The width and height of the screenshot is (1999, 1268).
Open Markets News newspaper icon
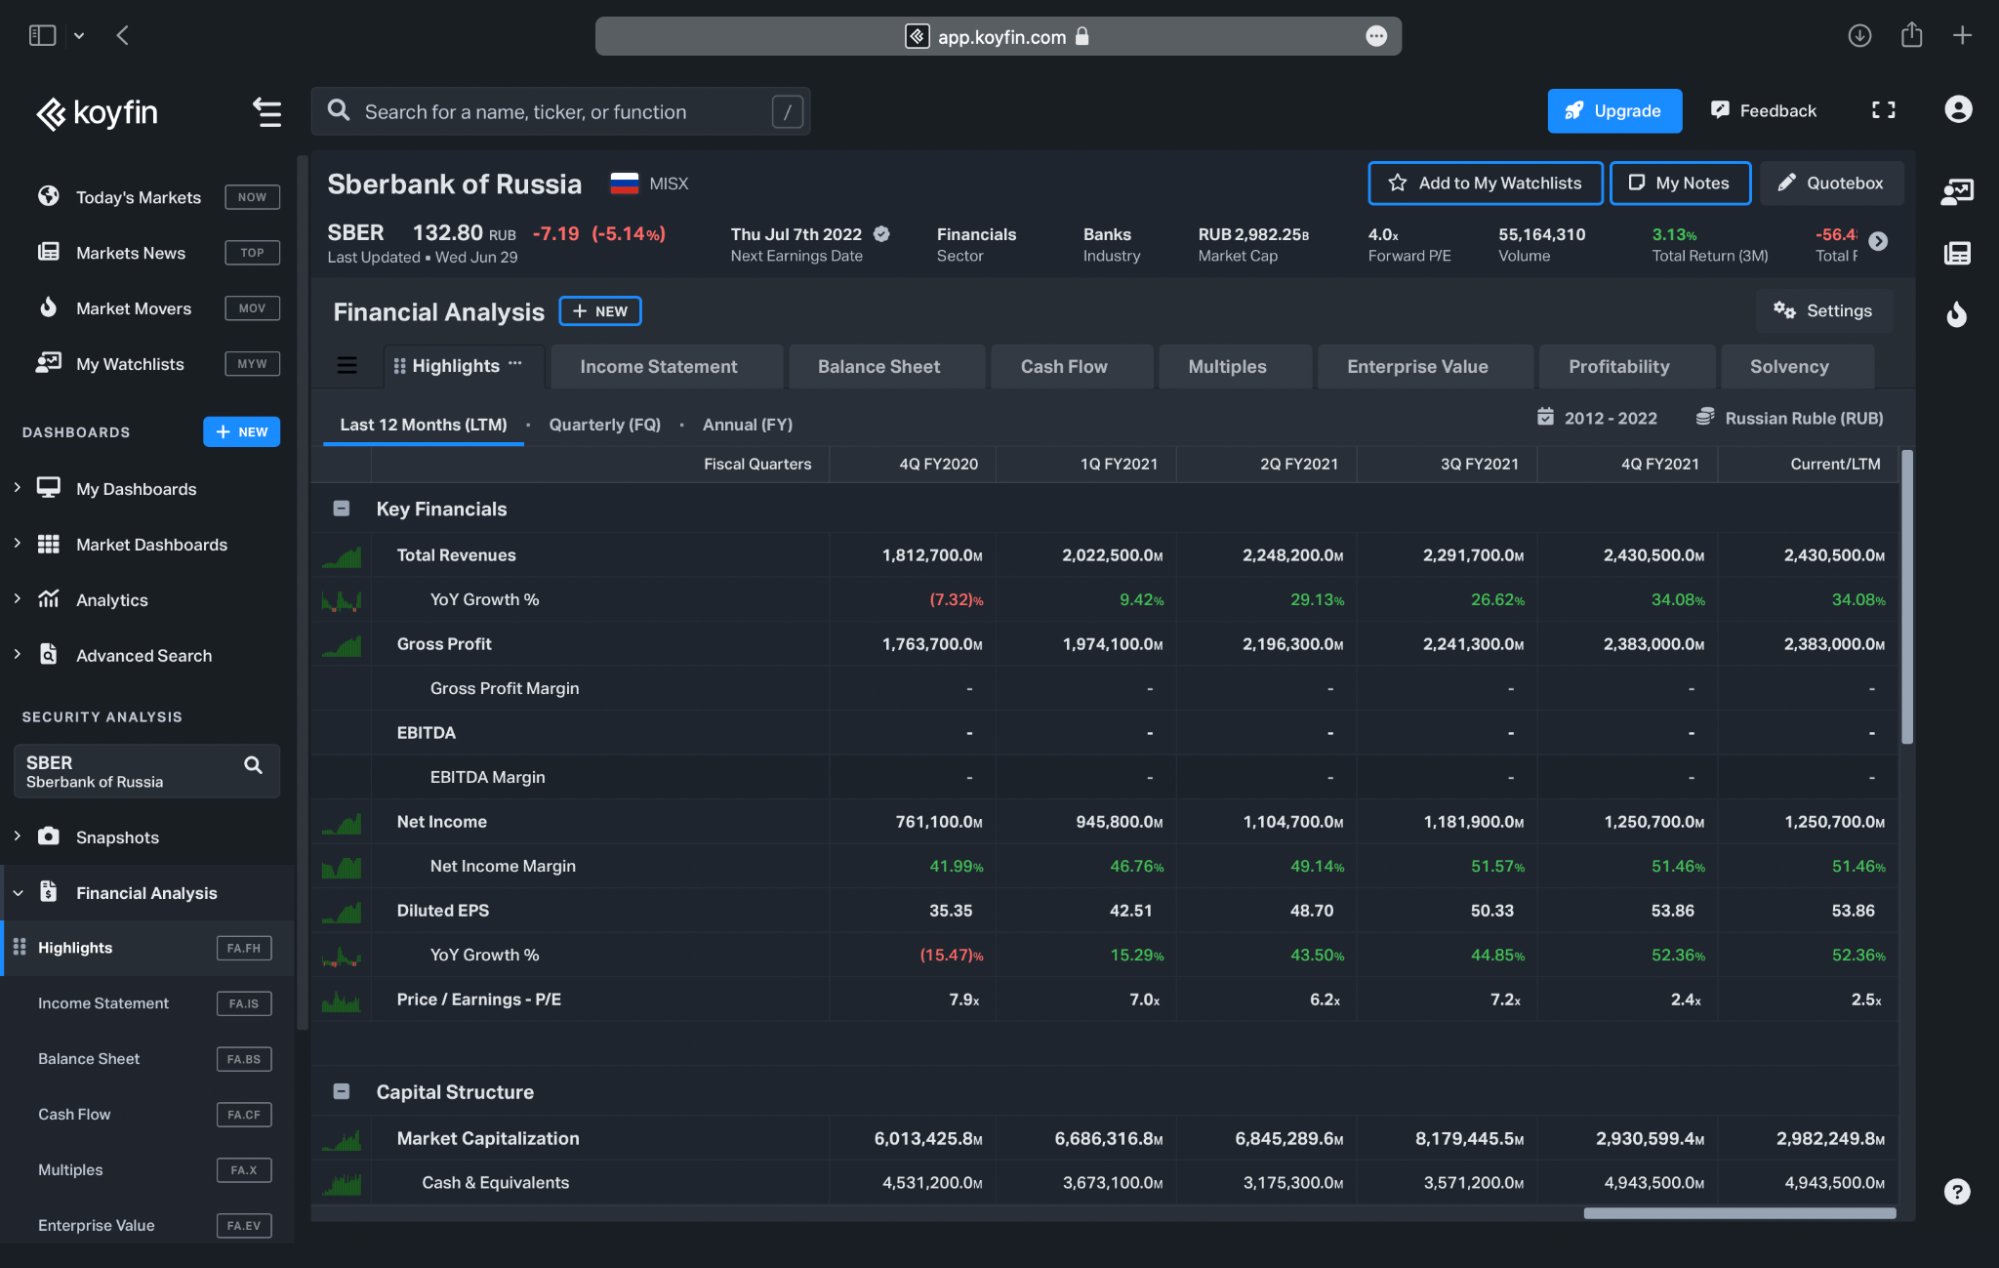click(48, 252)
